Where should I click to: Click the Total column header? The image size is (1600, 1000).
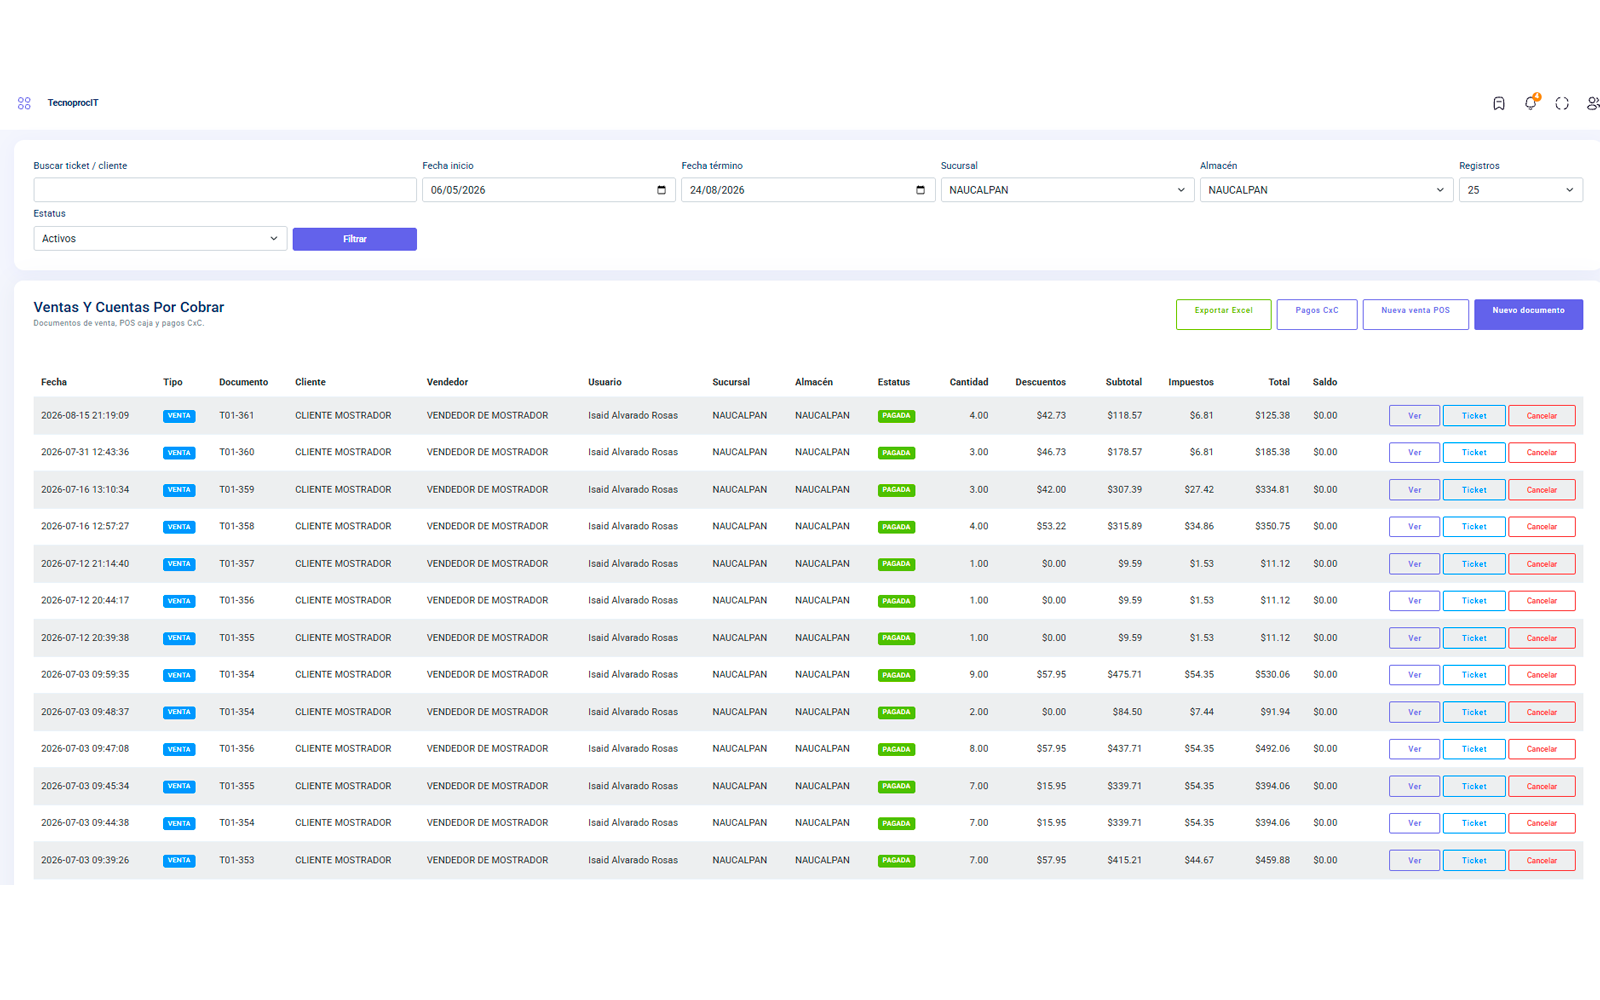tap(1279, 382)
